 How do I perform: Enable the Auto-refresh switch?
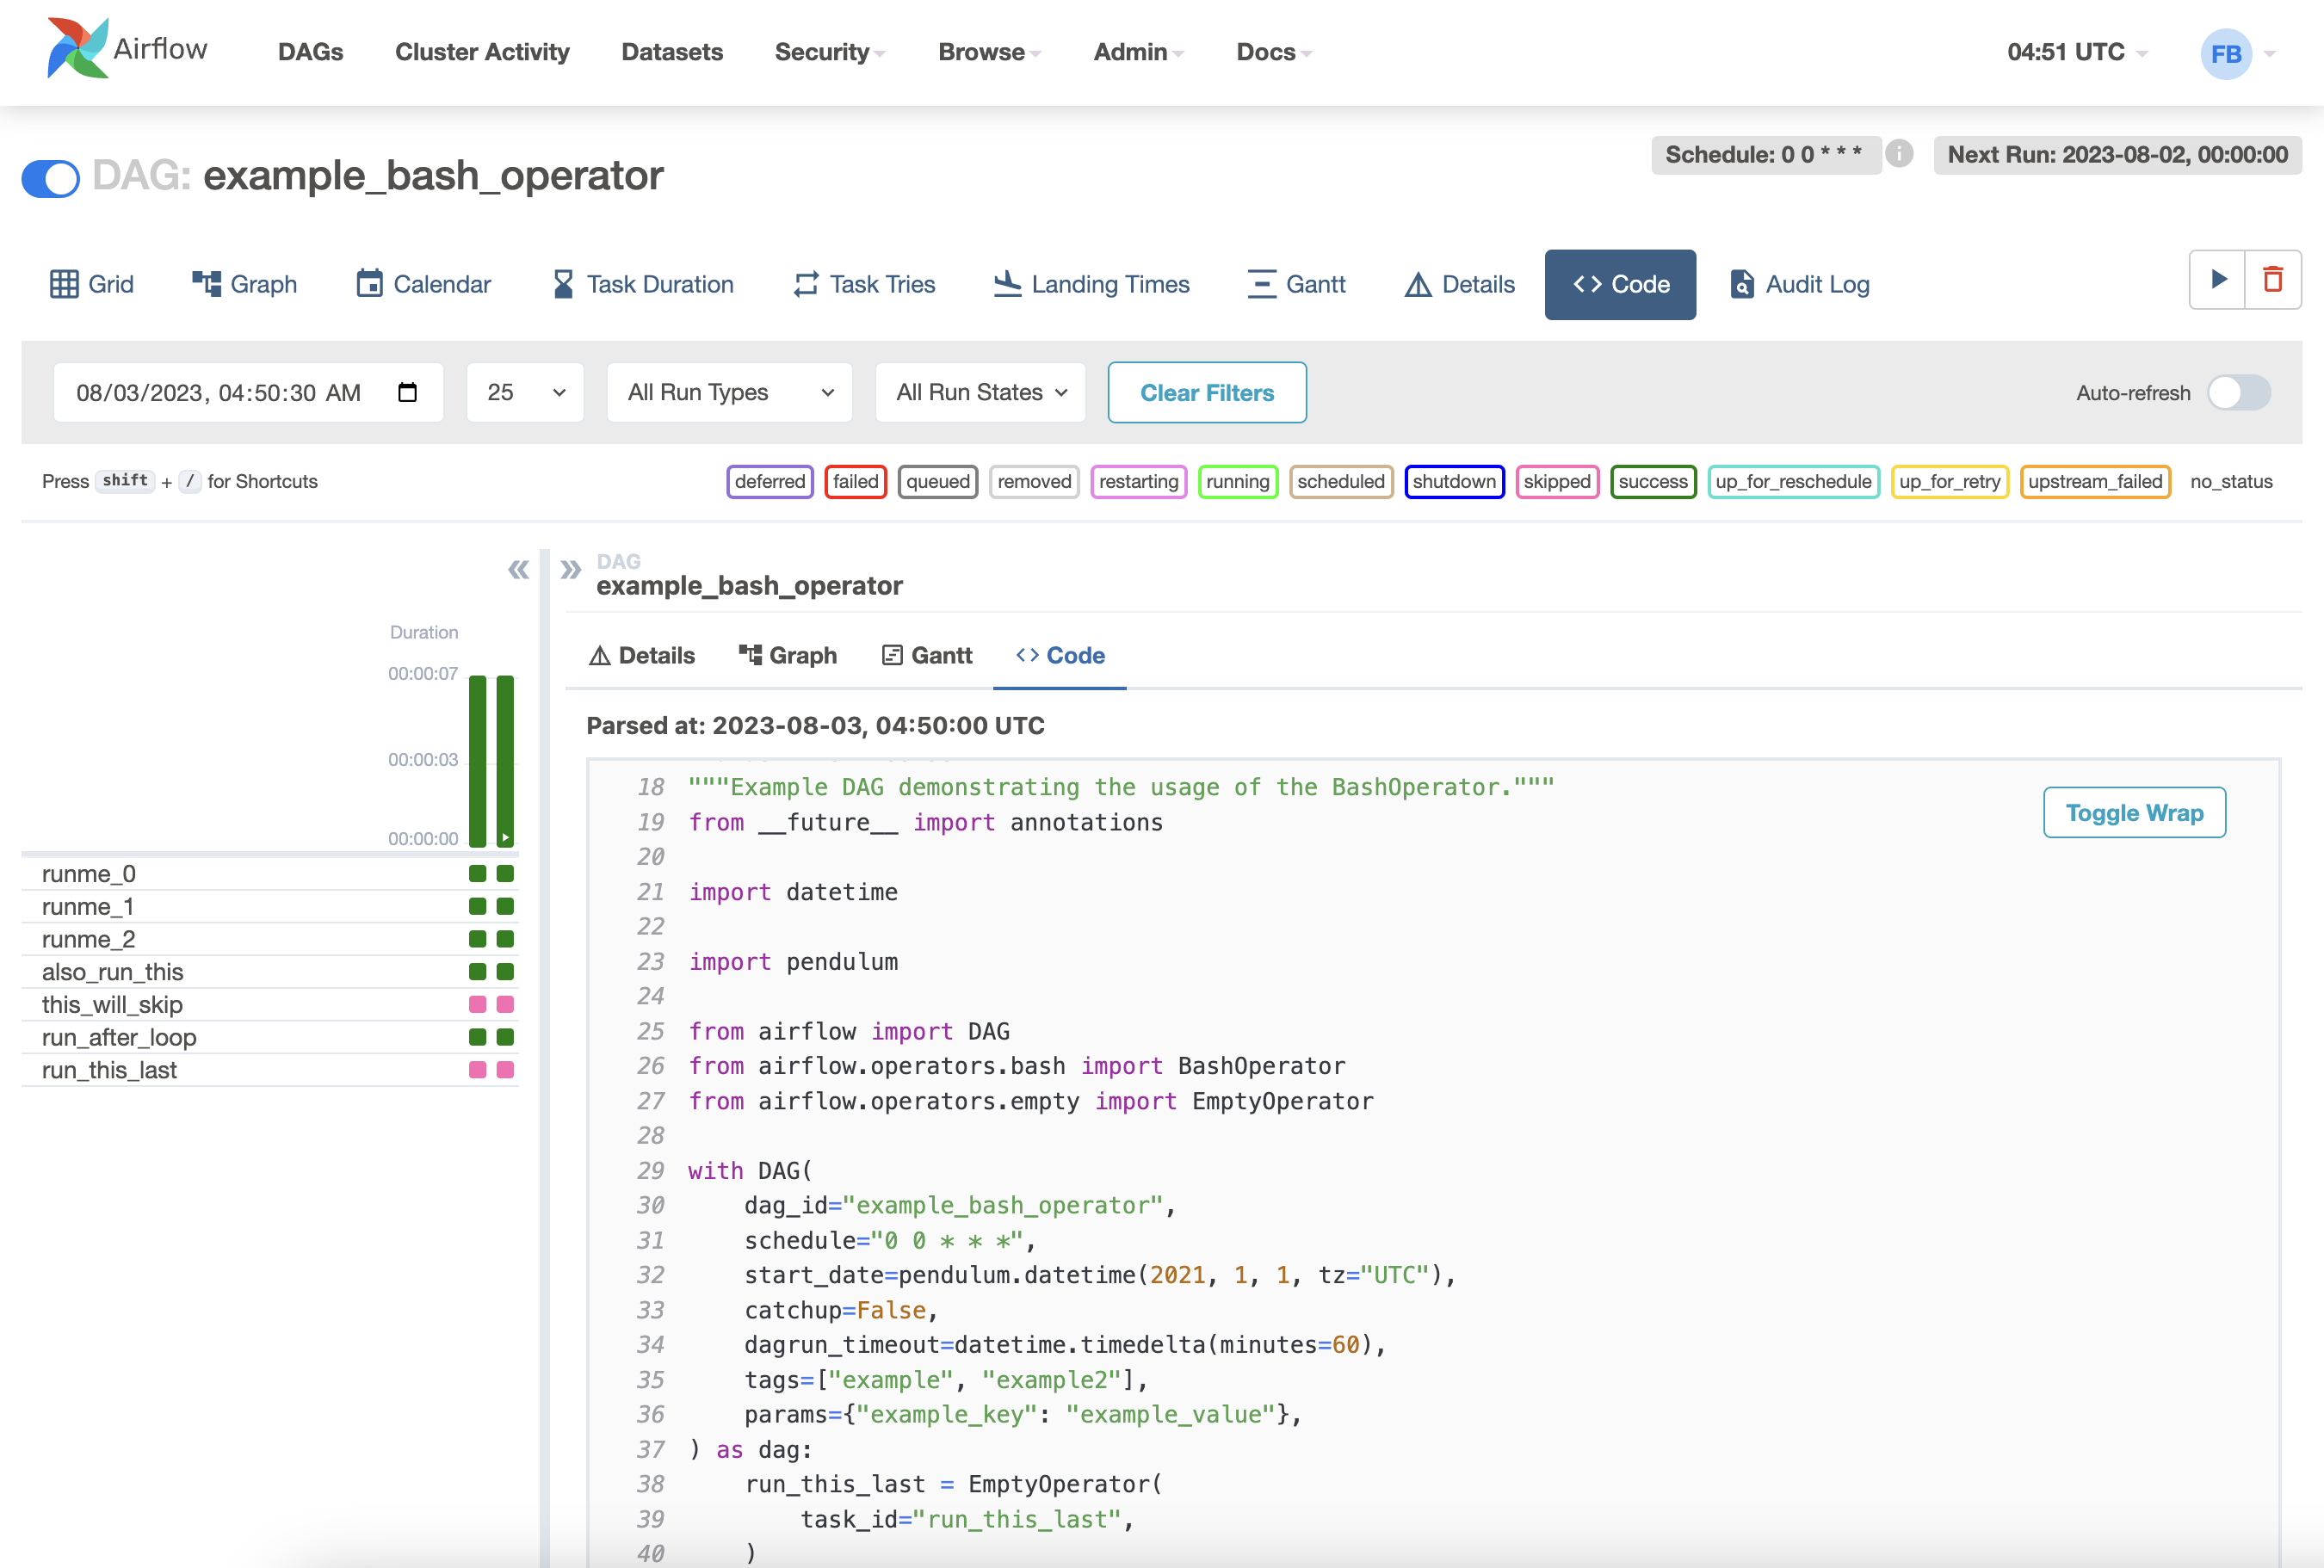click(x=2239, y=393)
